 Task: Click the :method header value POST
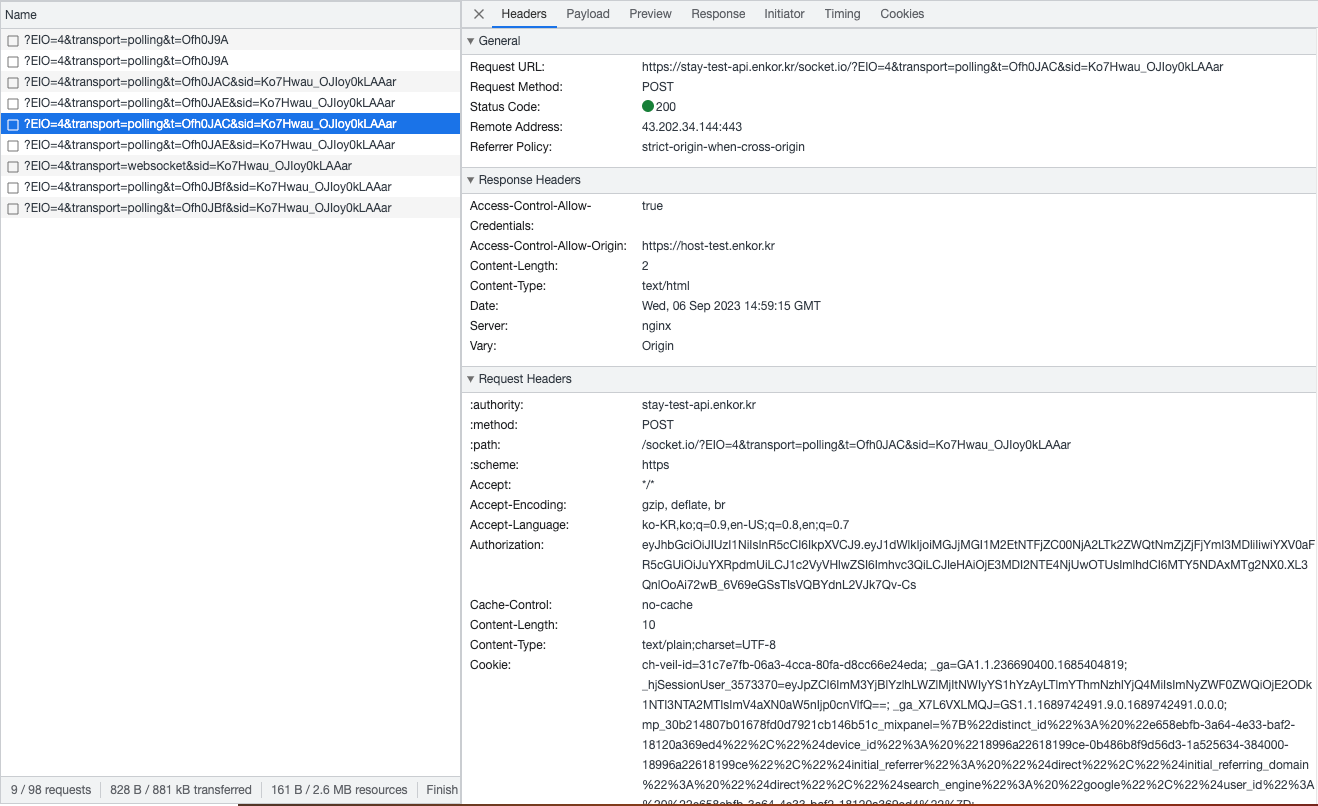658,425
